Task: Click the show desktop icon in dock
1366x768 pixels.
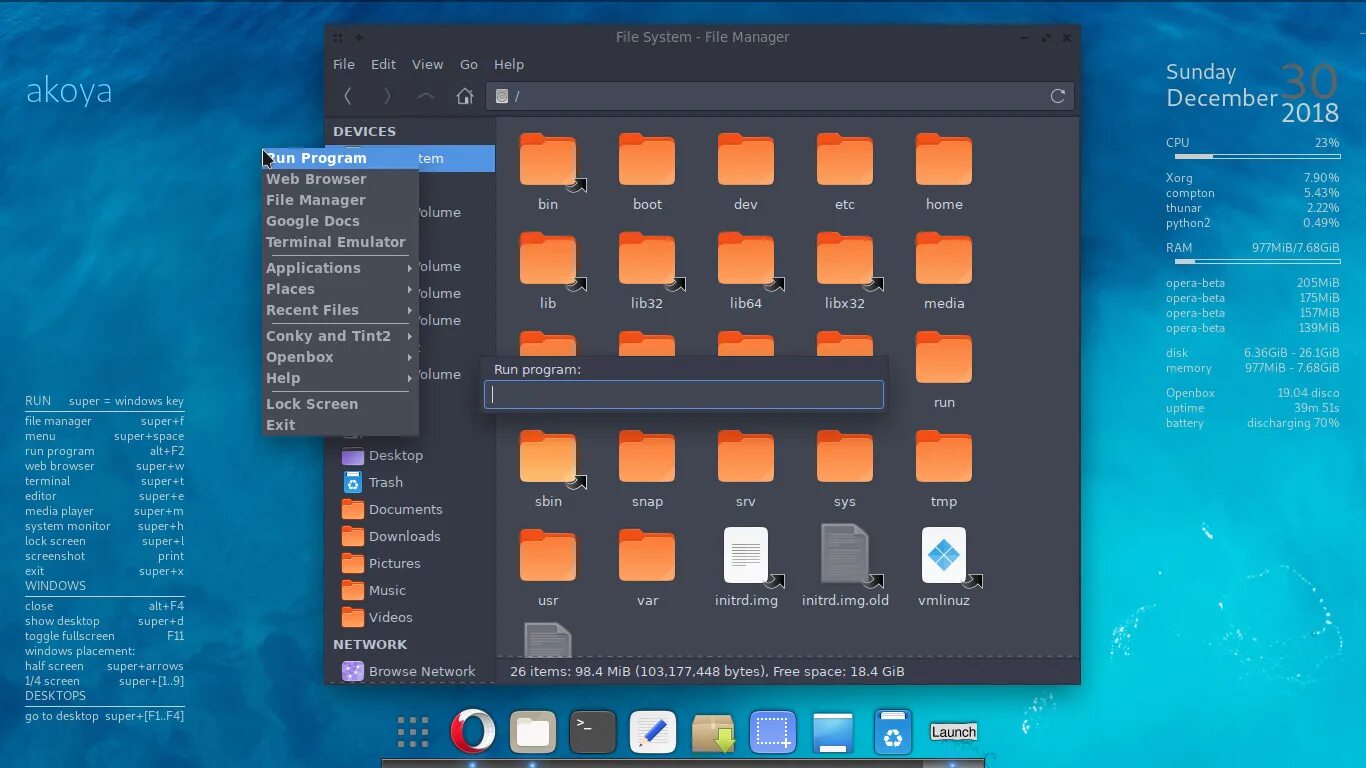Action: click(x=833, y=732)
